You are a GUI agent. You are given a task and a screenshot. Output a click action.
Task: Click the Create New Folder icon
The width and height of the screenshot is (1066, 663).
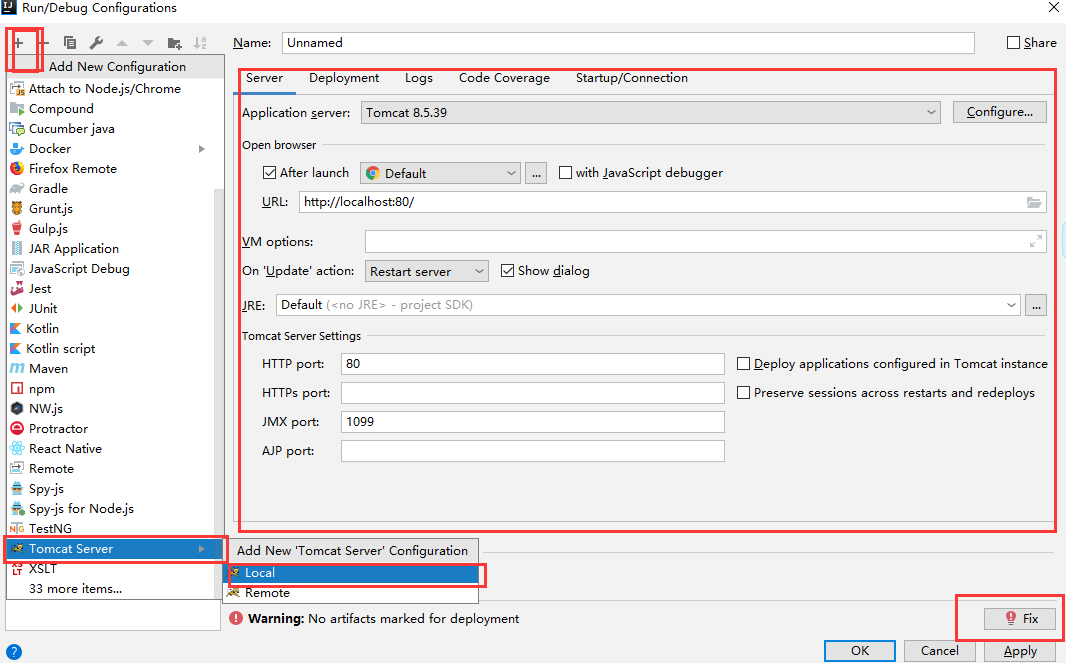pos(174,43)
